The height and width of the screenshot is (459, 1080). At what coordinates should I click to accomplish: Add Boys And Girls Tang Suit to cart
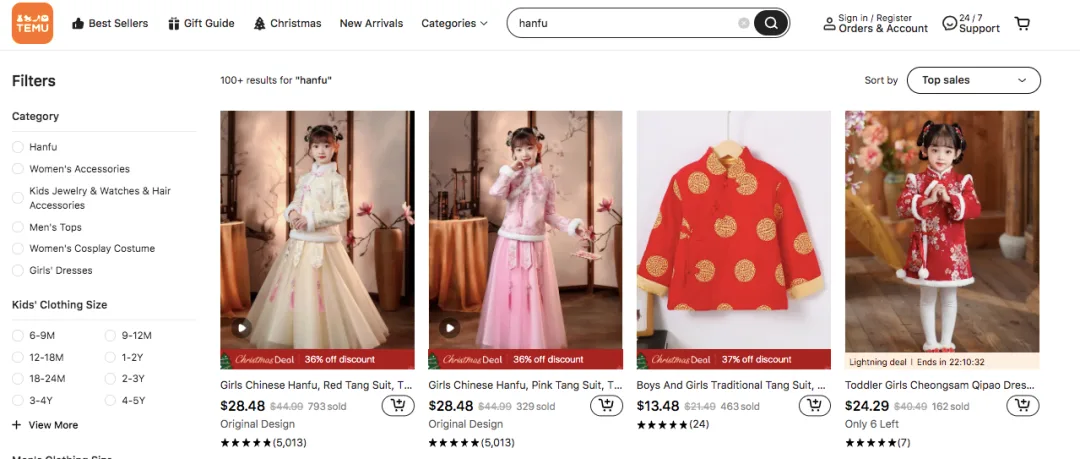point(815,406)
